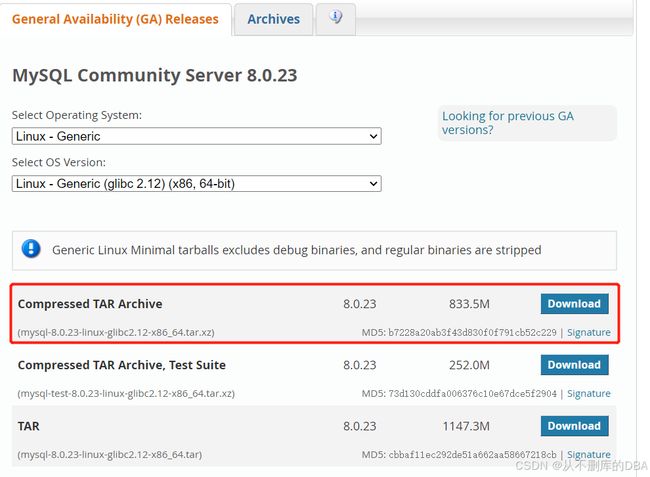Screen dimensions: 650x477
Task: Switch to the Archives tab
Action: [274, 19]
